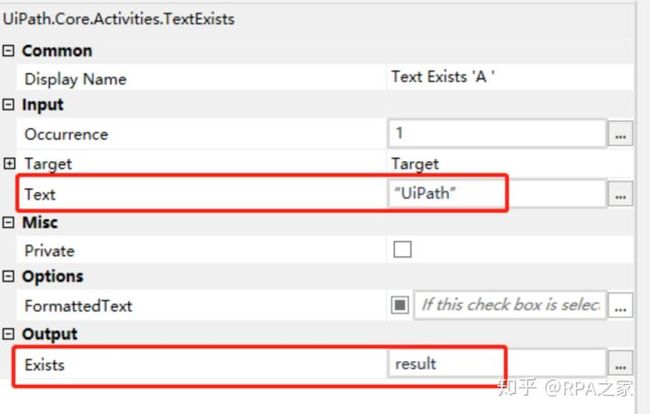Collapse the Options section
The image size is (650, 414).
[x=8, y=276]
